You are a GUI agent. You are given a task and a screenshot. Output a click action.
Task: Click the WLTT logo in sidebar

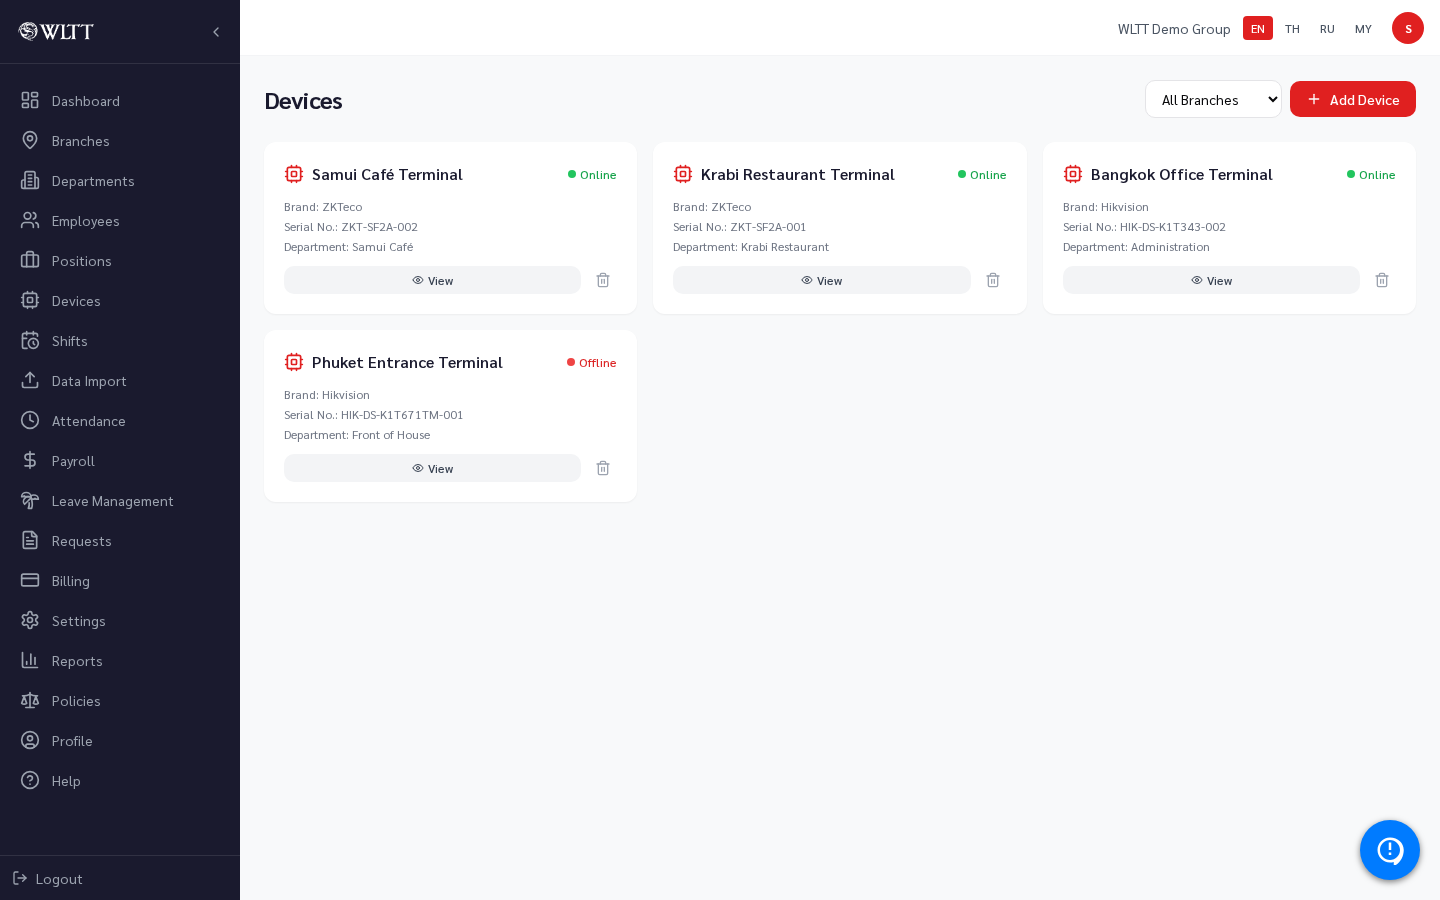point(56,31)
